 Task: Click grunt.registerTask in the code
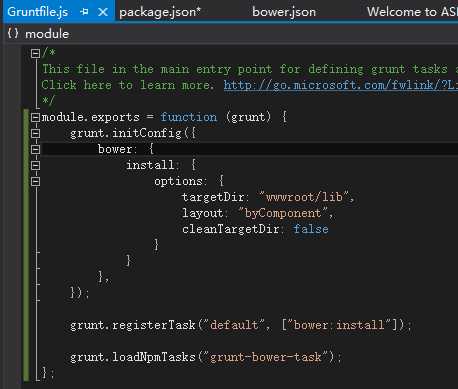tap(133, 325)
